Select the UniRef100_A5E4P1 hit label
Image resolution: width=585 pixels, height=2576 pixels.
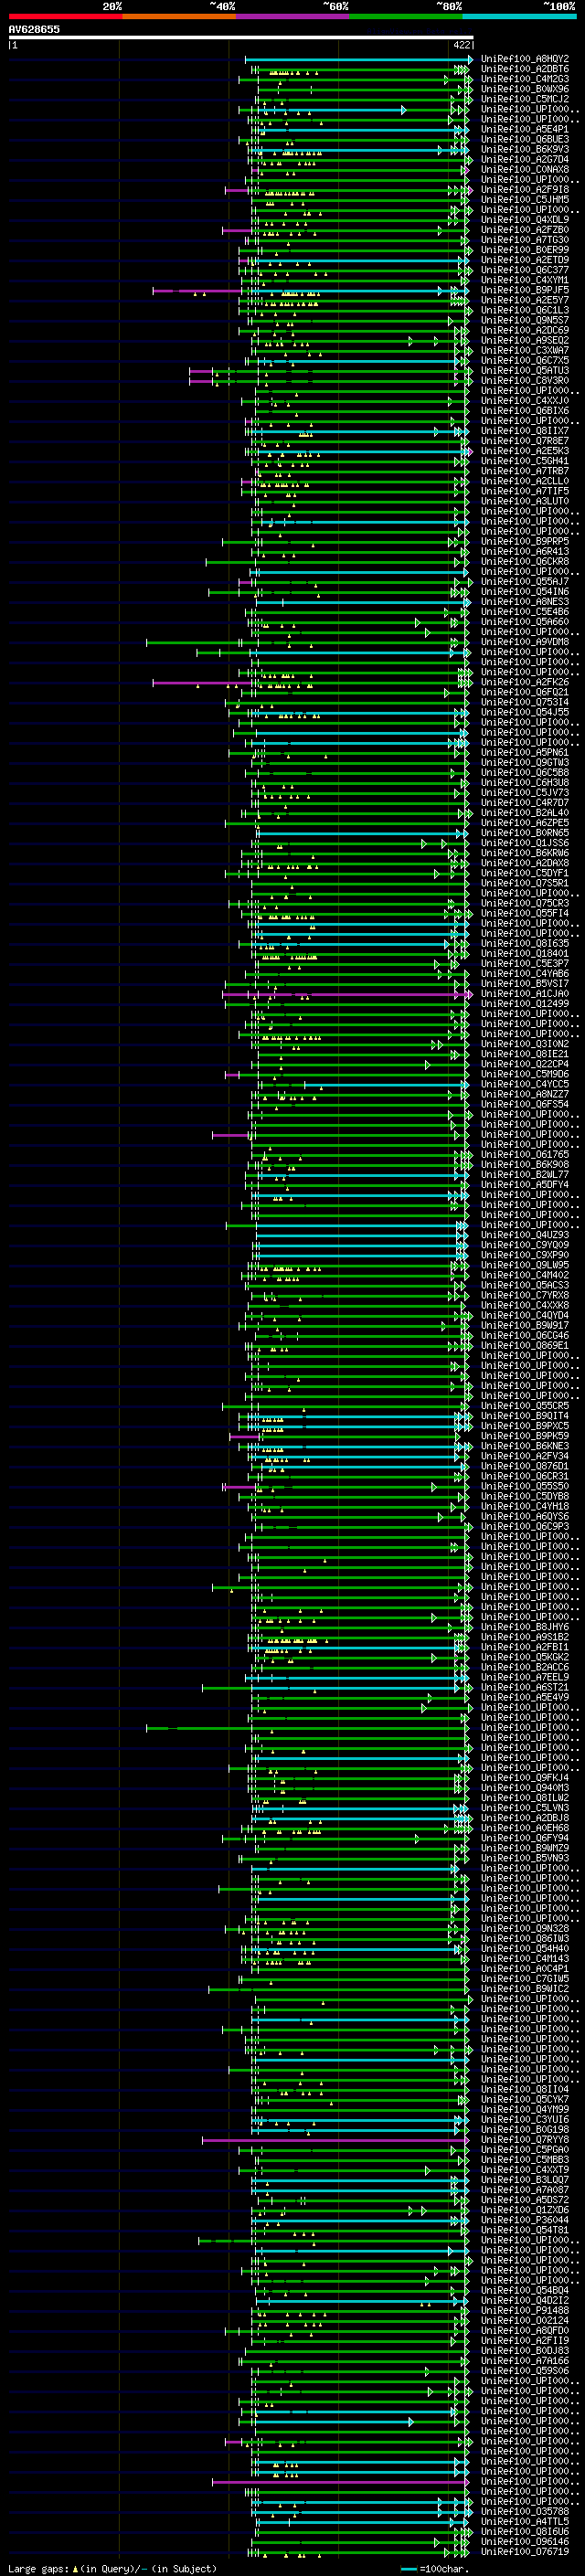point(525,129)
